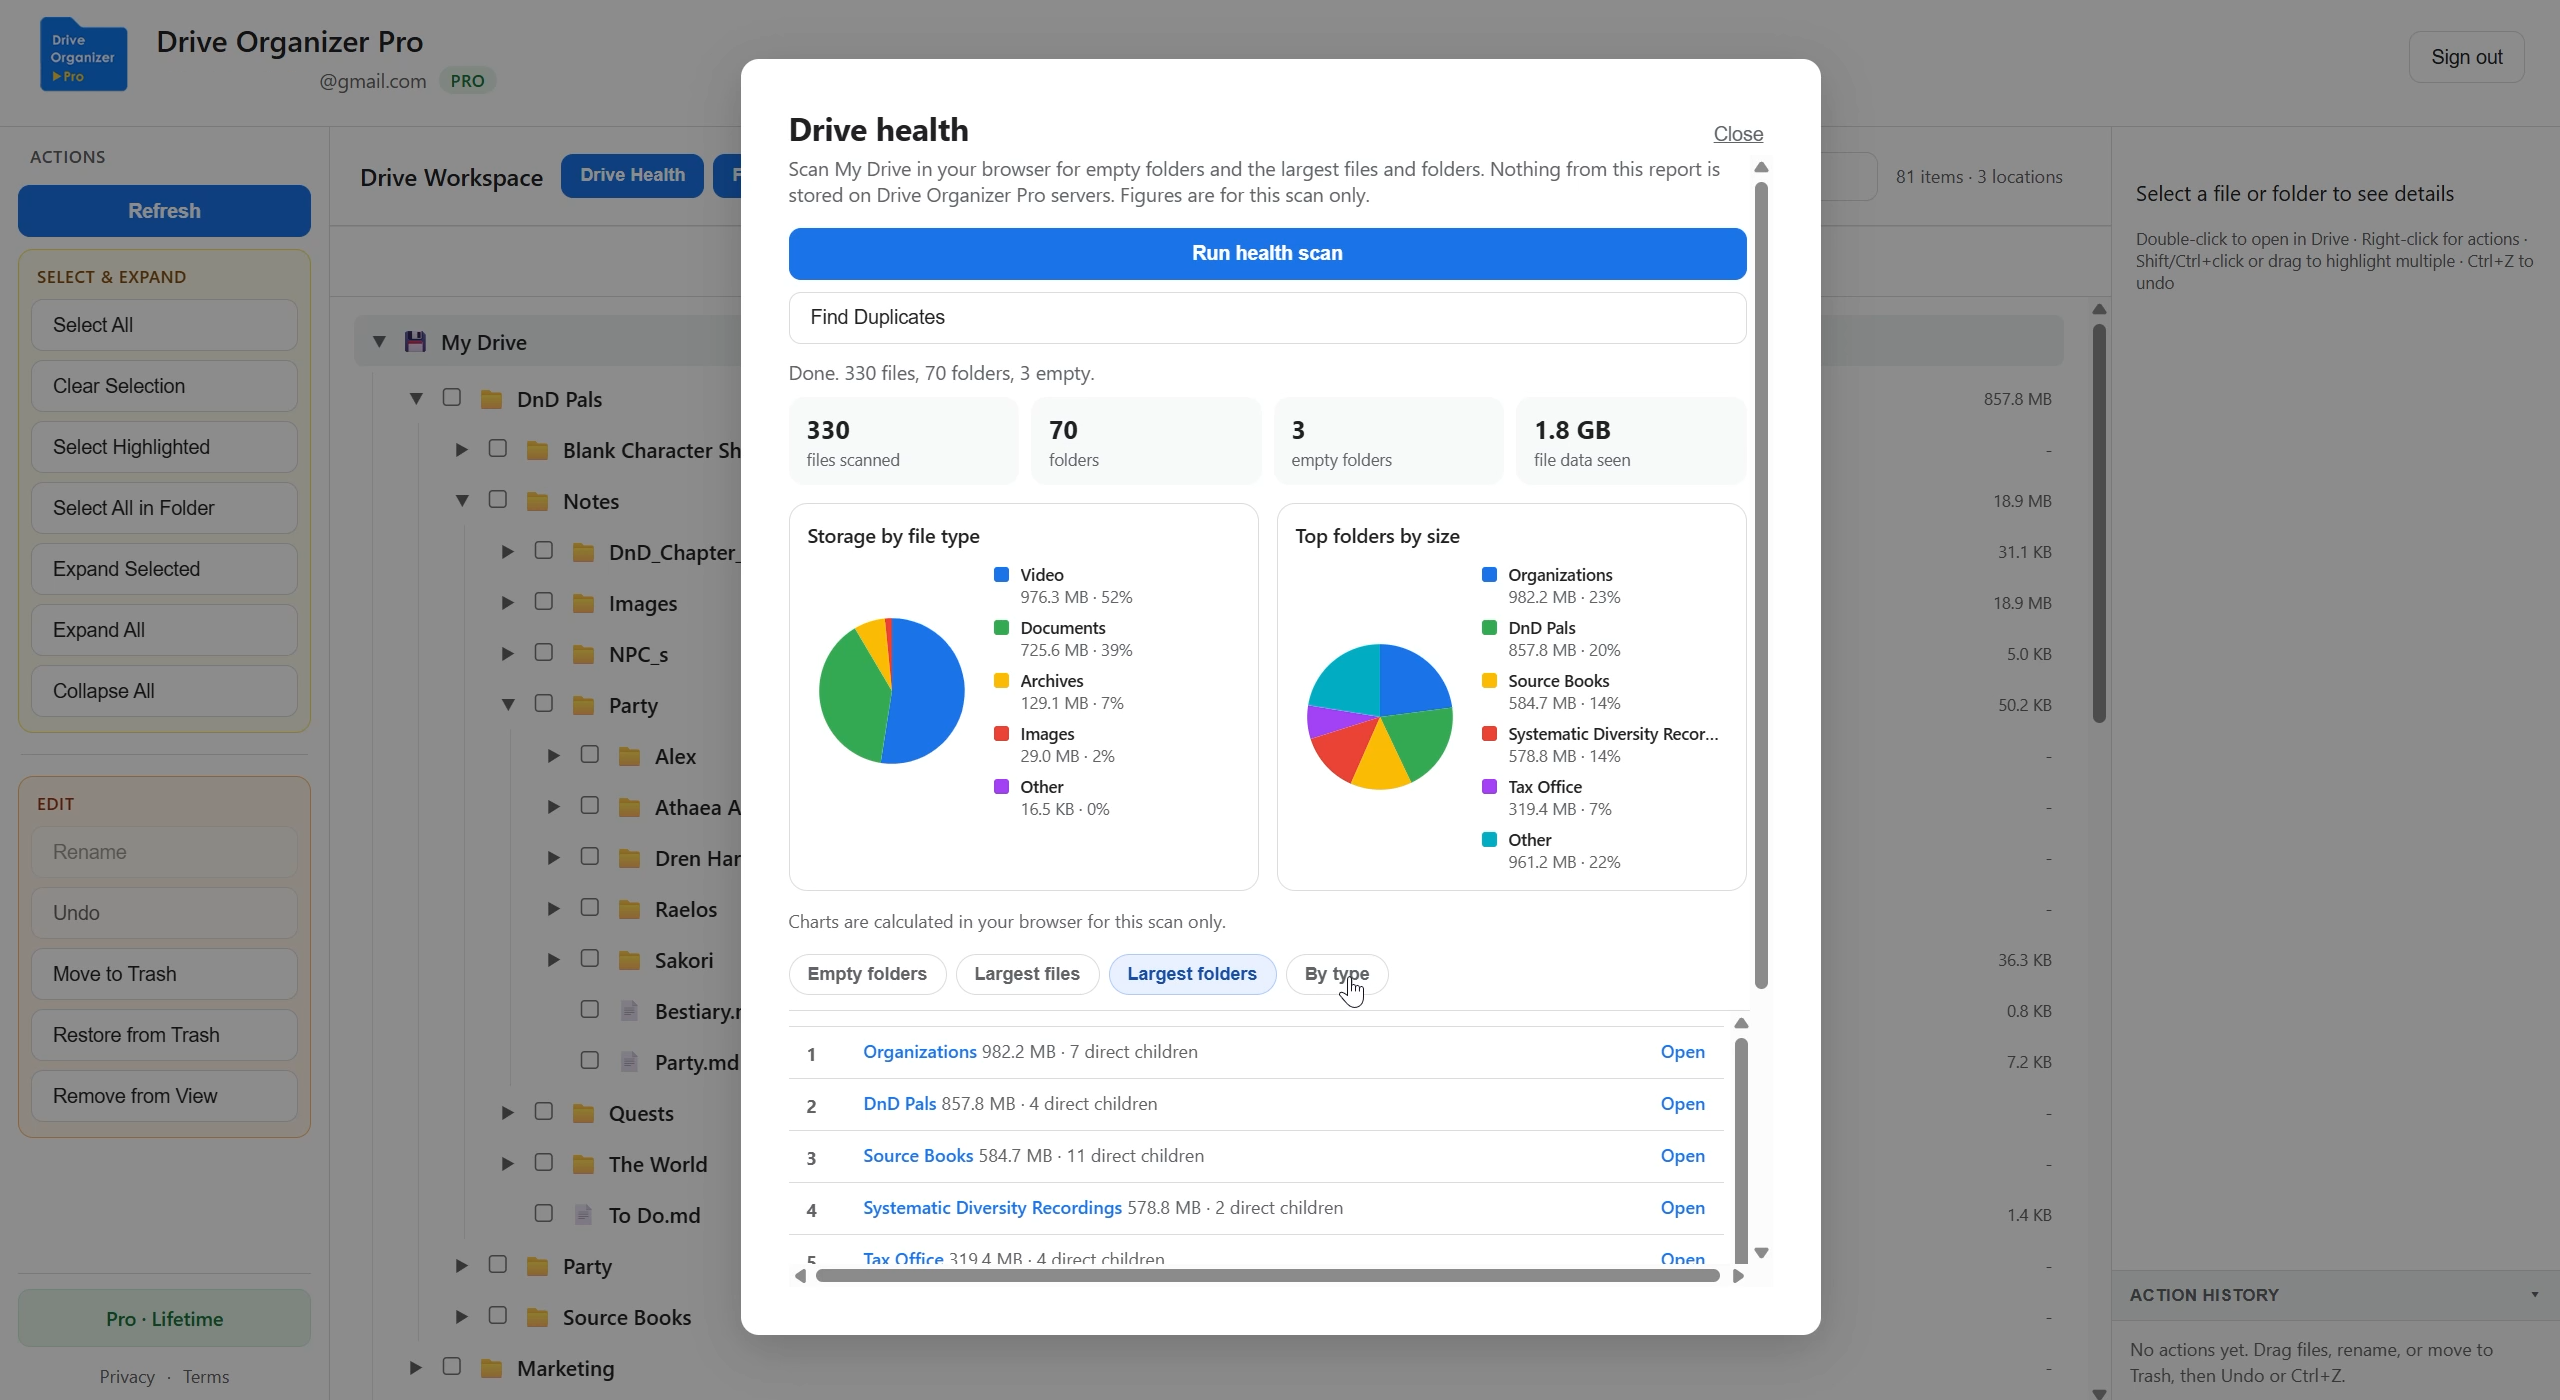Click the Sakori folder icon
Viewport: 2560px width, 1400px height.
click(x=629, y=960)
